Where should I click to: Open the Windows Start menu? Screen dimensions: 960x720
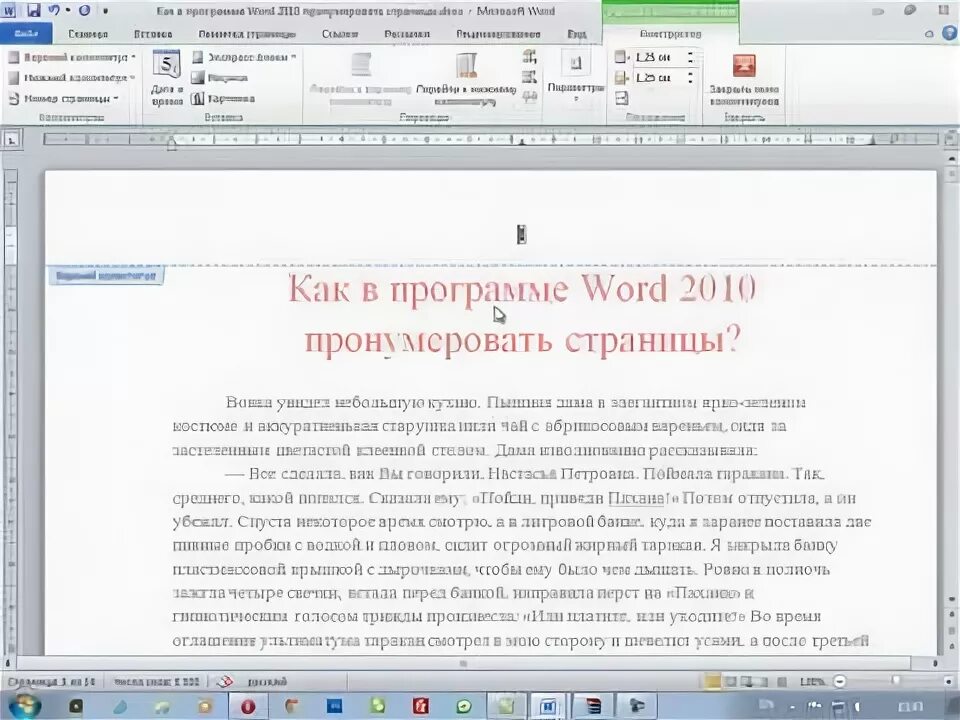(x=24, y=707)
